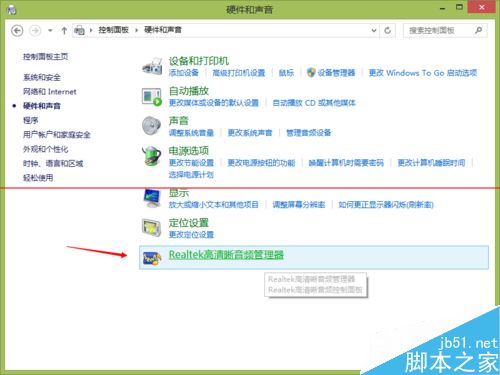Click the control panel icon in address bar

point(79,31)
